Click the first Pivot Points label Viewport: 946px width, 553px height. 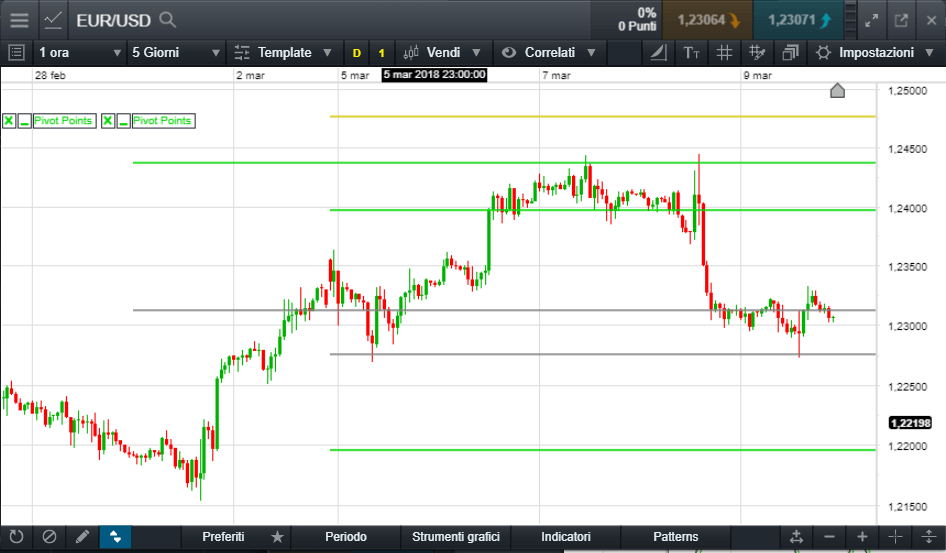click(63, 121)
